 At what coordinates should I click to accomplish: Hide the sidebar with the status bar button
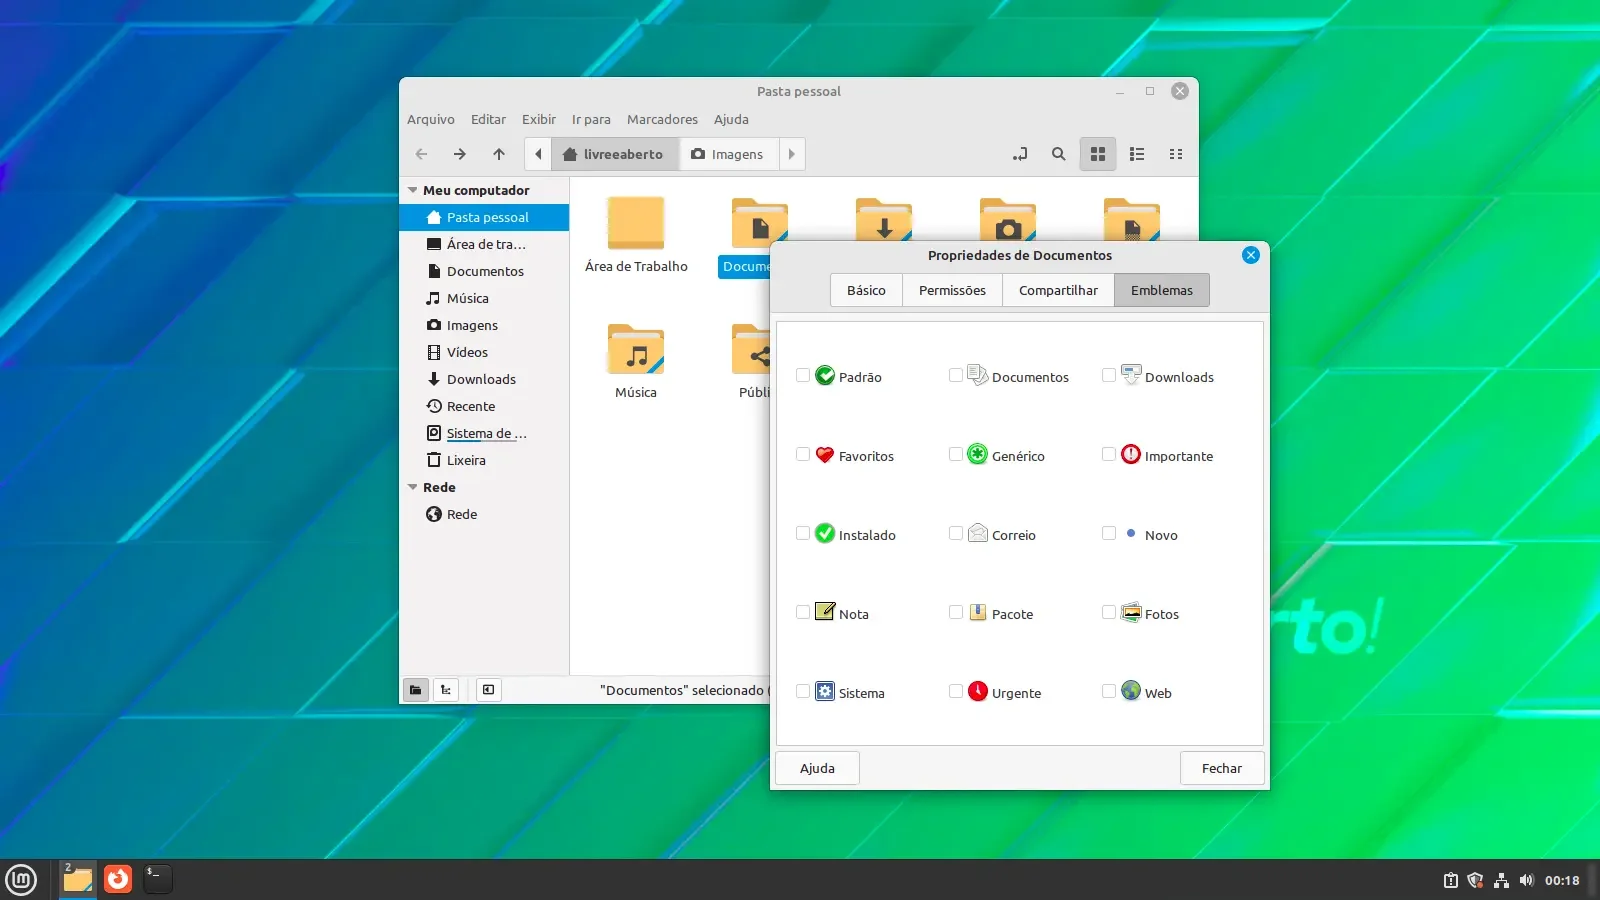(488, 689)
